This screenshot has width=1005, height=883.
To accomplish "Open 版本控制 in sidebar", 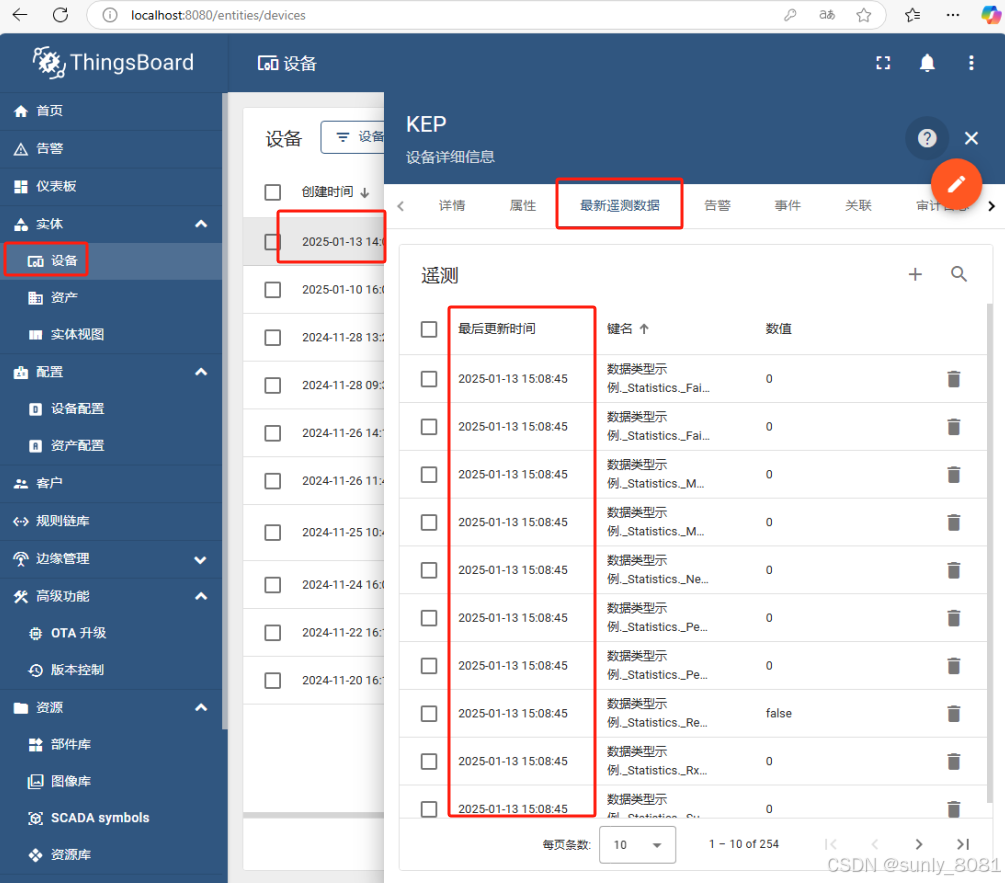I will pyautogui.click(x=112, y=670).
